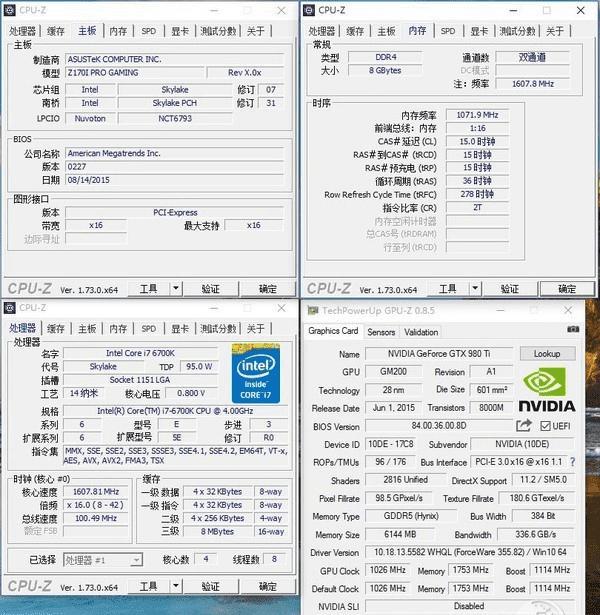Click the Driver Version field in GPU-Z
600x615 pixels.
(470, 552)
